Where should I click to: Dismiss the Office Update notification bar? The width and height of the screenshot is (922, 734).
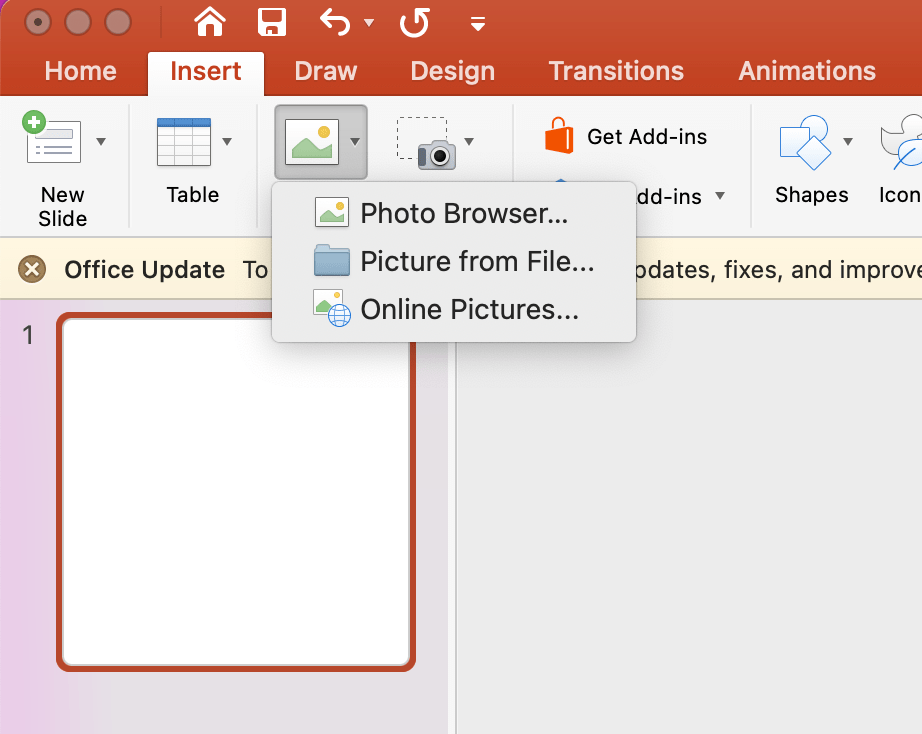point(32,269)
